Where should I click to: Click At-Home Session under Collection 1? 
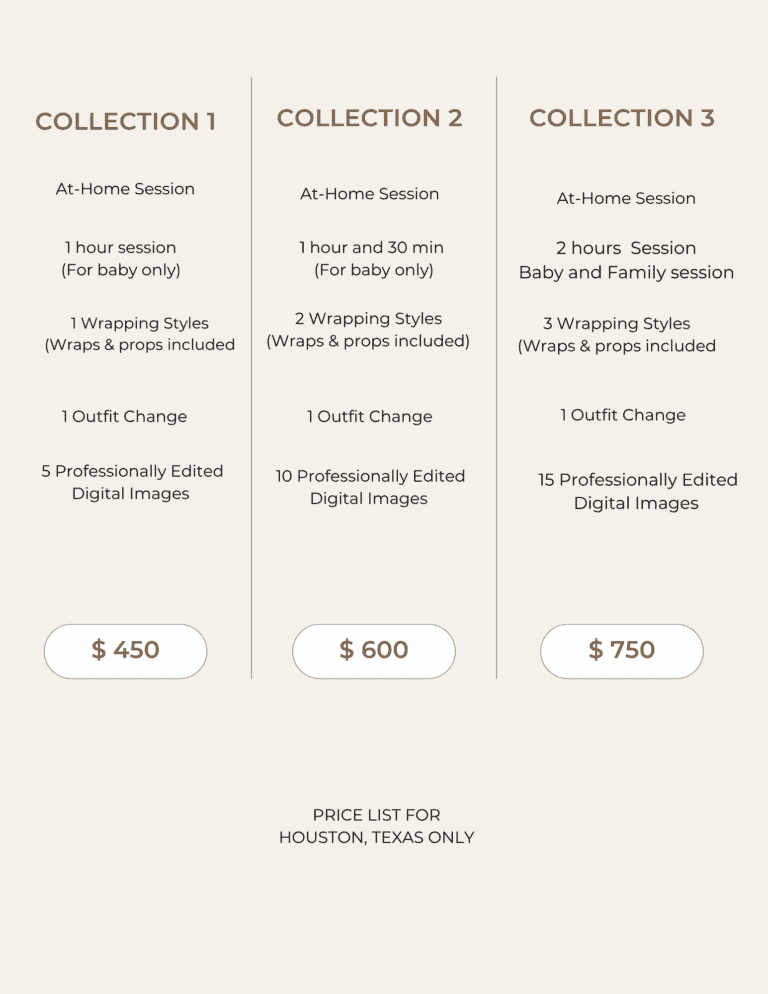[125, 189]
